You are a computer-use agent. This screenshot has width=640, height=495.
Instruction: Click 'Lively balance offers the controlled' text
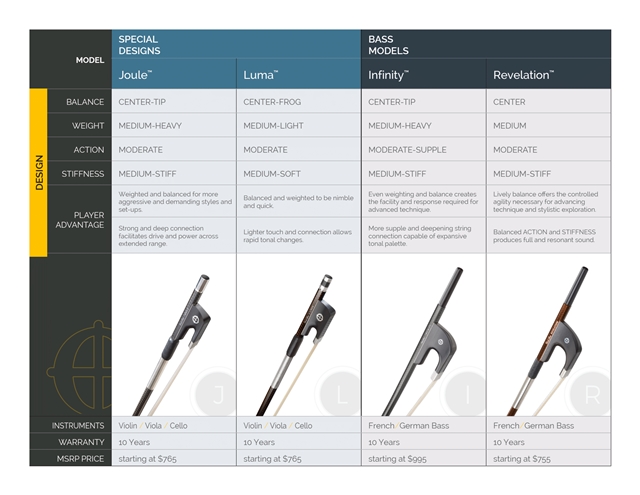[x=546, y=202]
